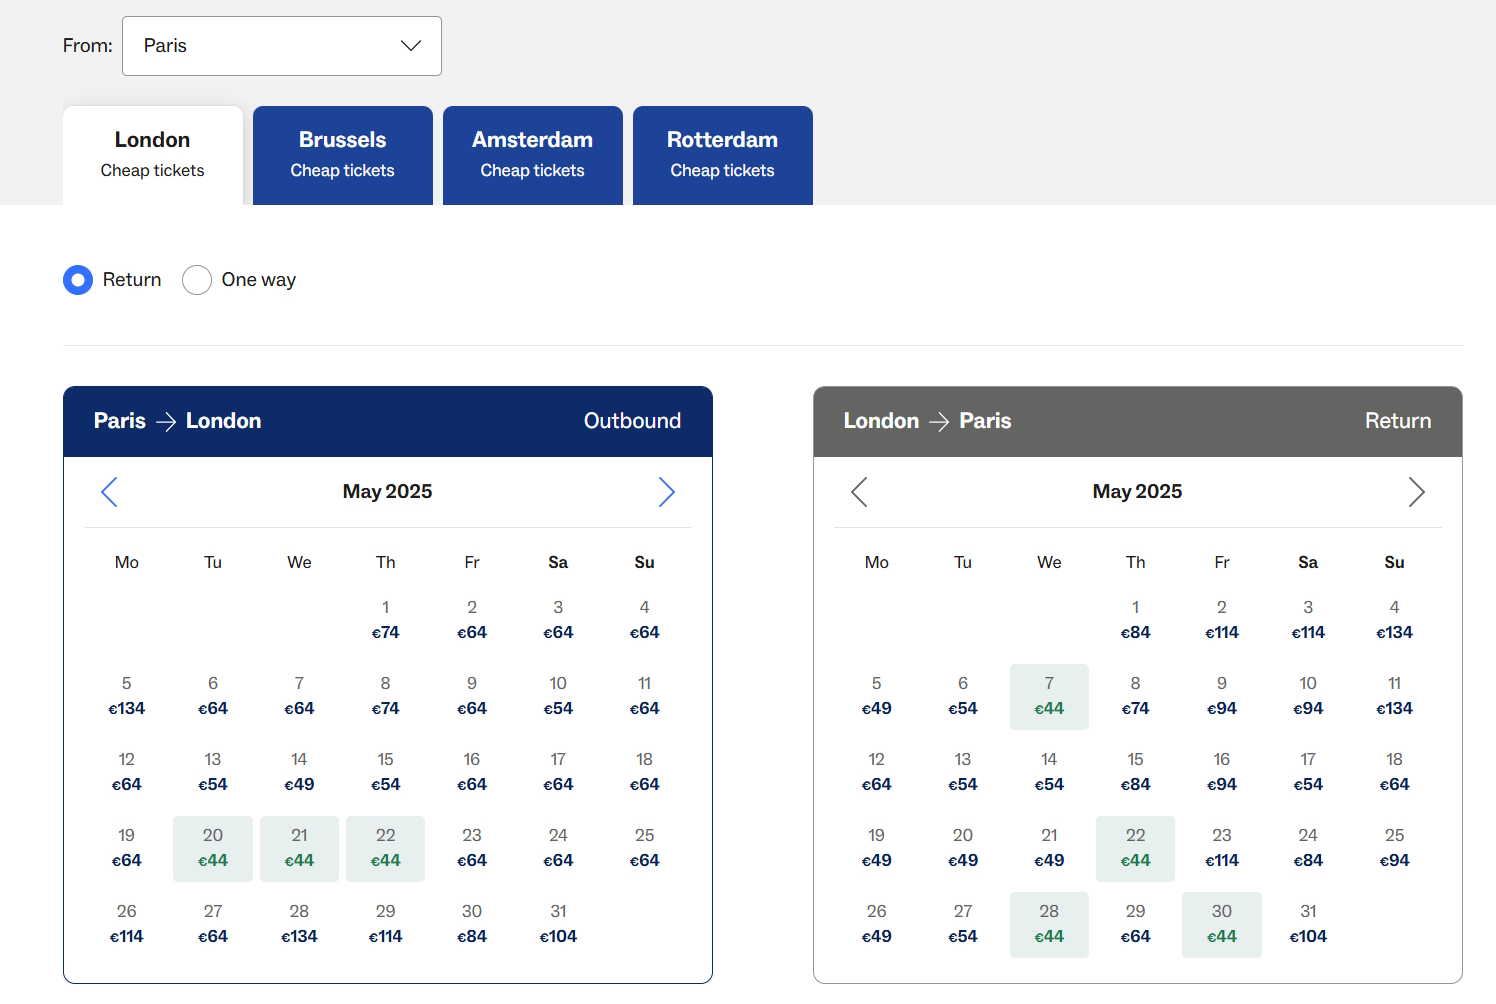Open the From city dropdown
This screenshot has width=1496, height=1004.
pos(282,46)
